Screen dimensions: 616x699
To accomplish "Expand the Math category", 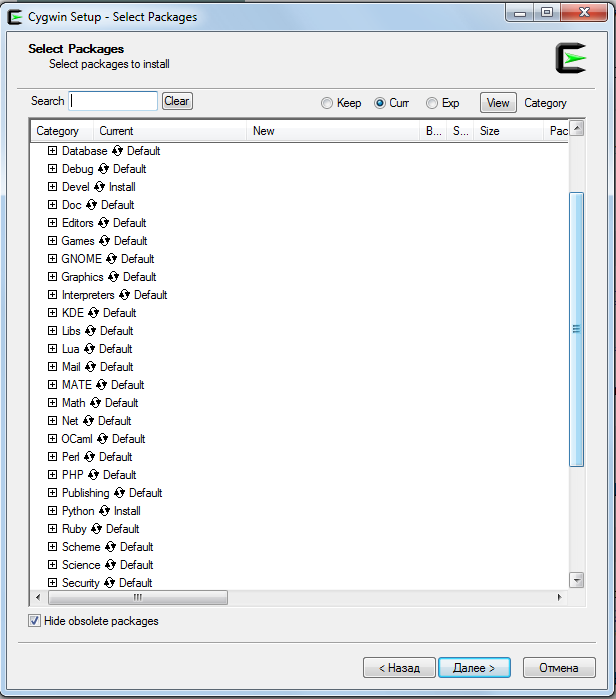I will (53, 403).
